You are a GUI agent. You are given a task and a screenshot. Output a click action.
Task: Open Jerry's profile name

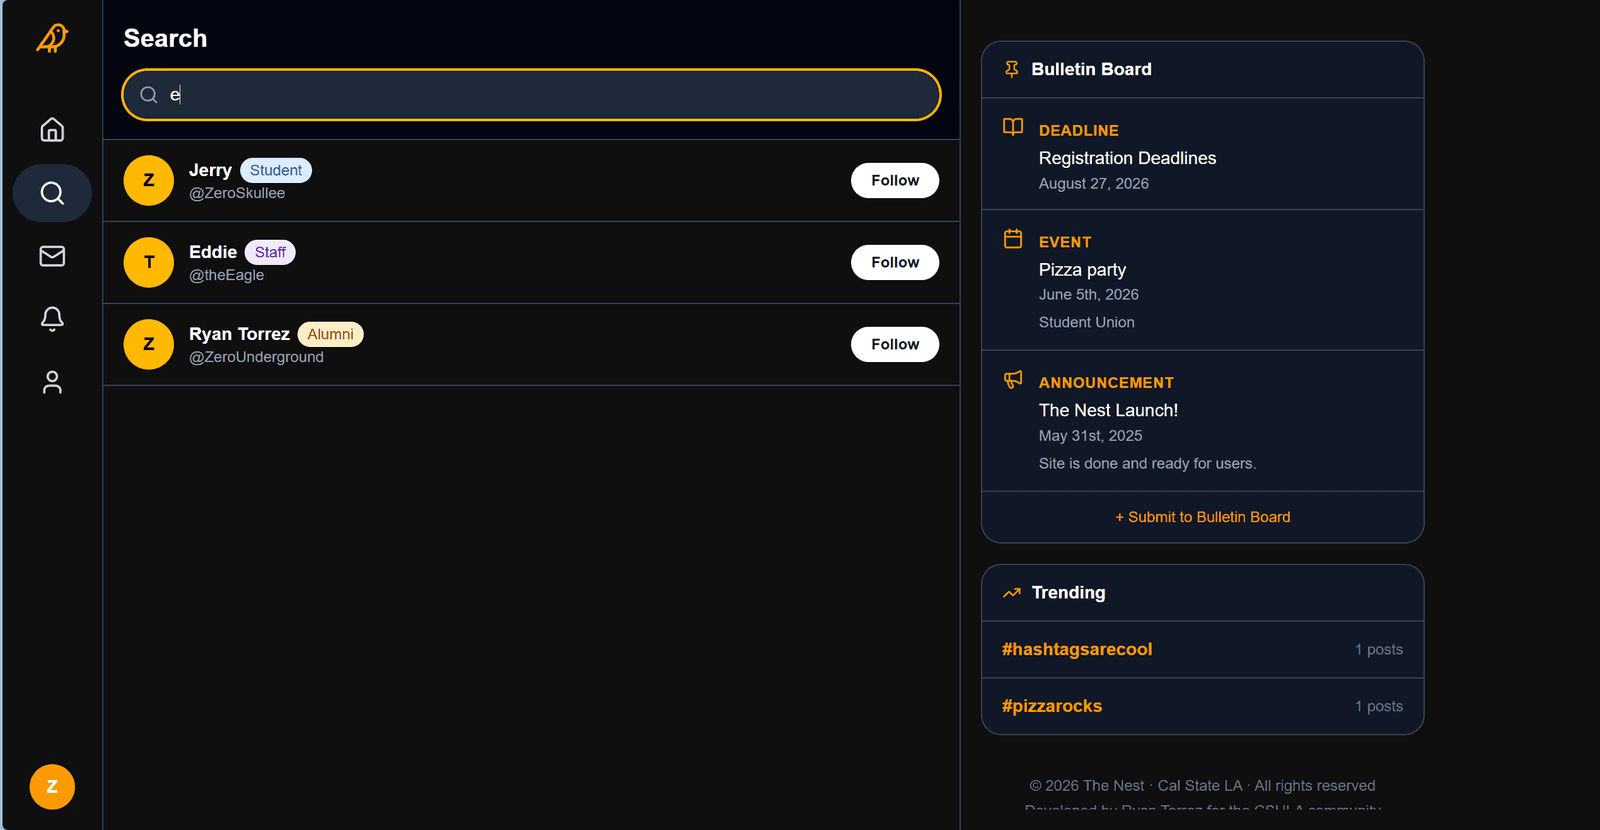pos(210,170)
